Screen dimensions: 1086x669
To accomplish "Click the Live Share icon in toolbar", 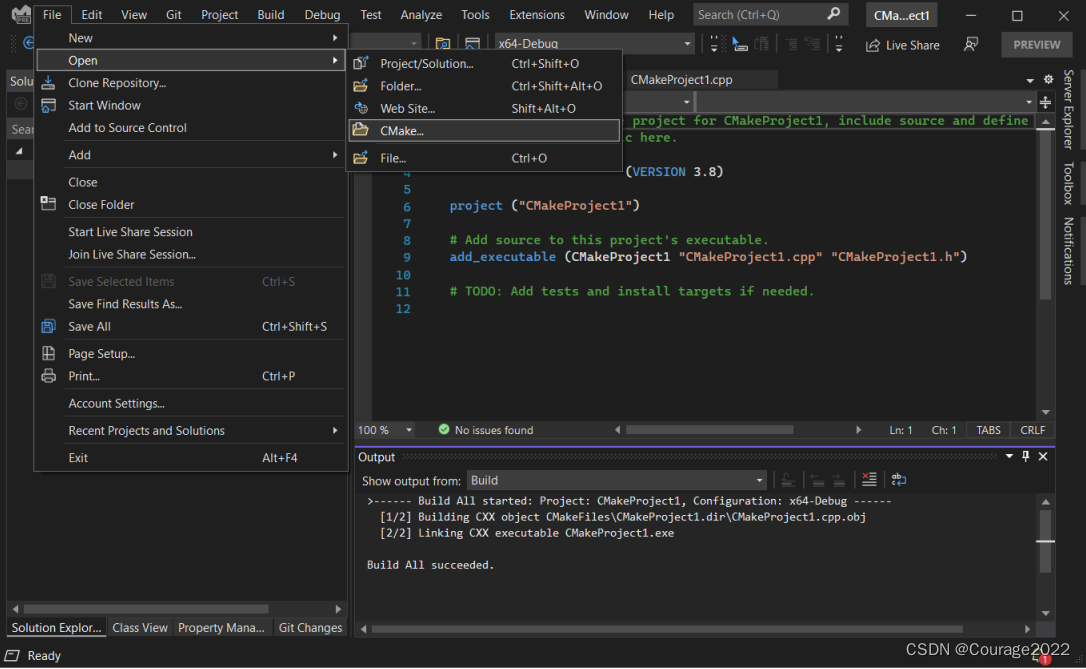I will [x=872, y=45].
